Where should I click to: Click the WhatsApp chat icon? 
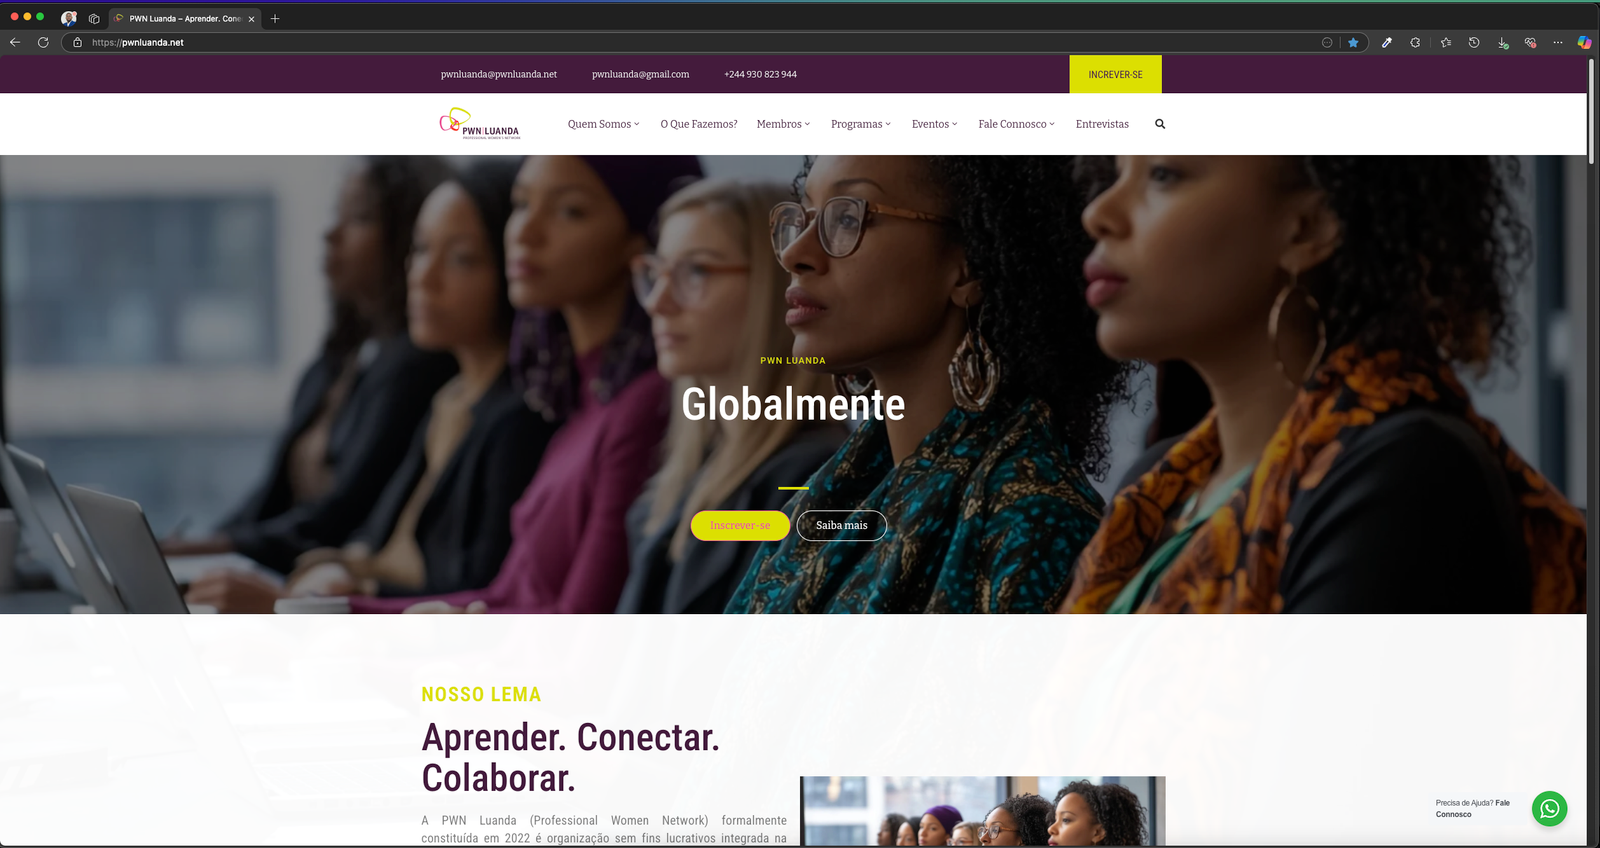(1549, 808)
